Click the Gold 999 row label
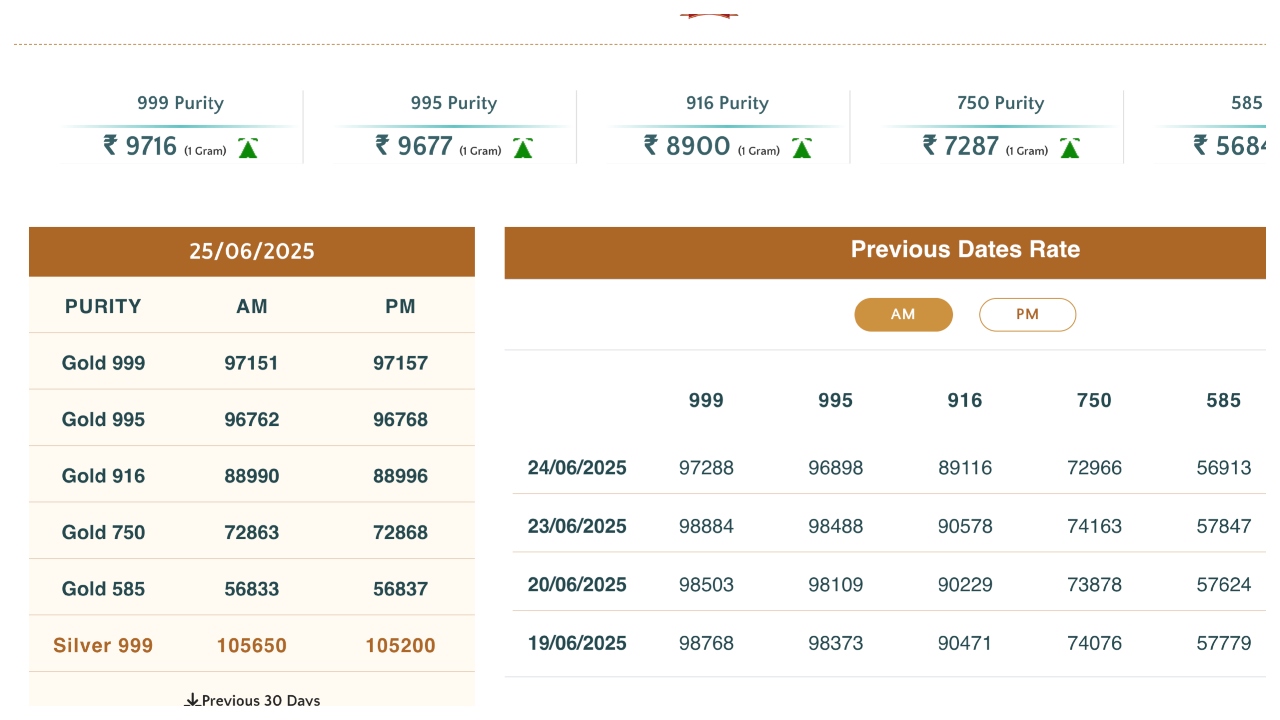 pyautogui.click(x=103, y=363)
